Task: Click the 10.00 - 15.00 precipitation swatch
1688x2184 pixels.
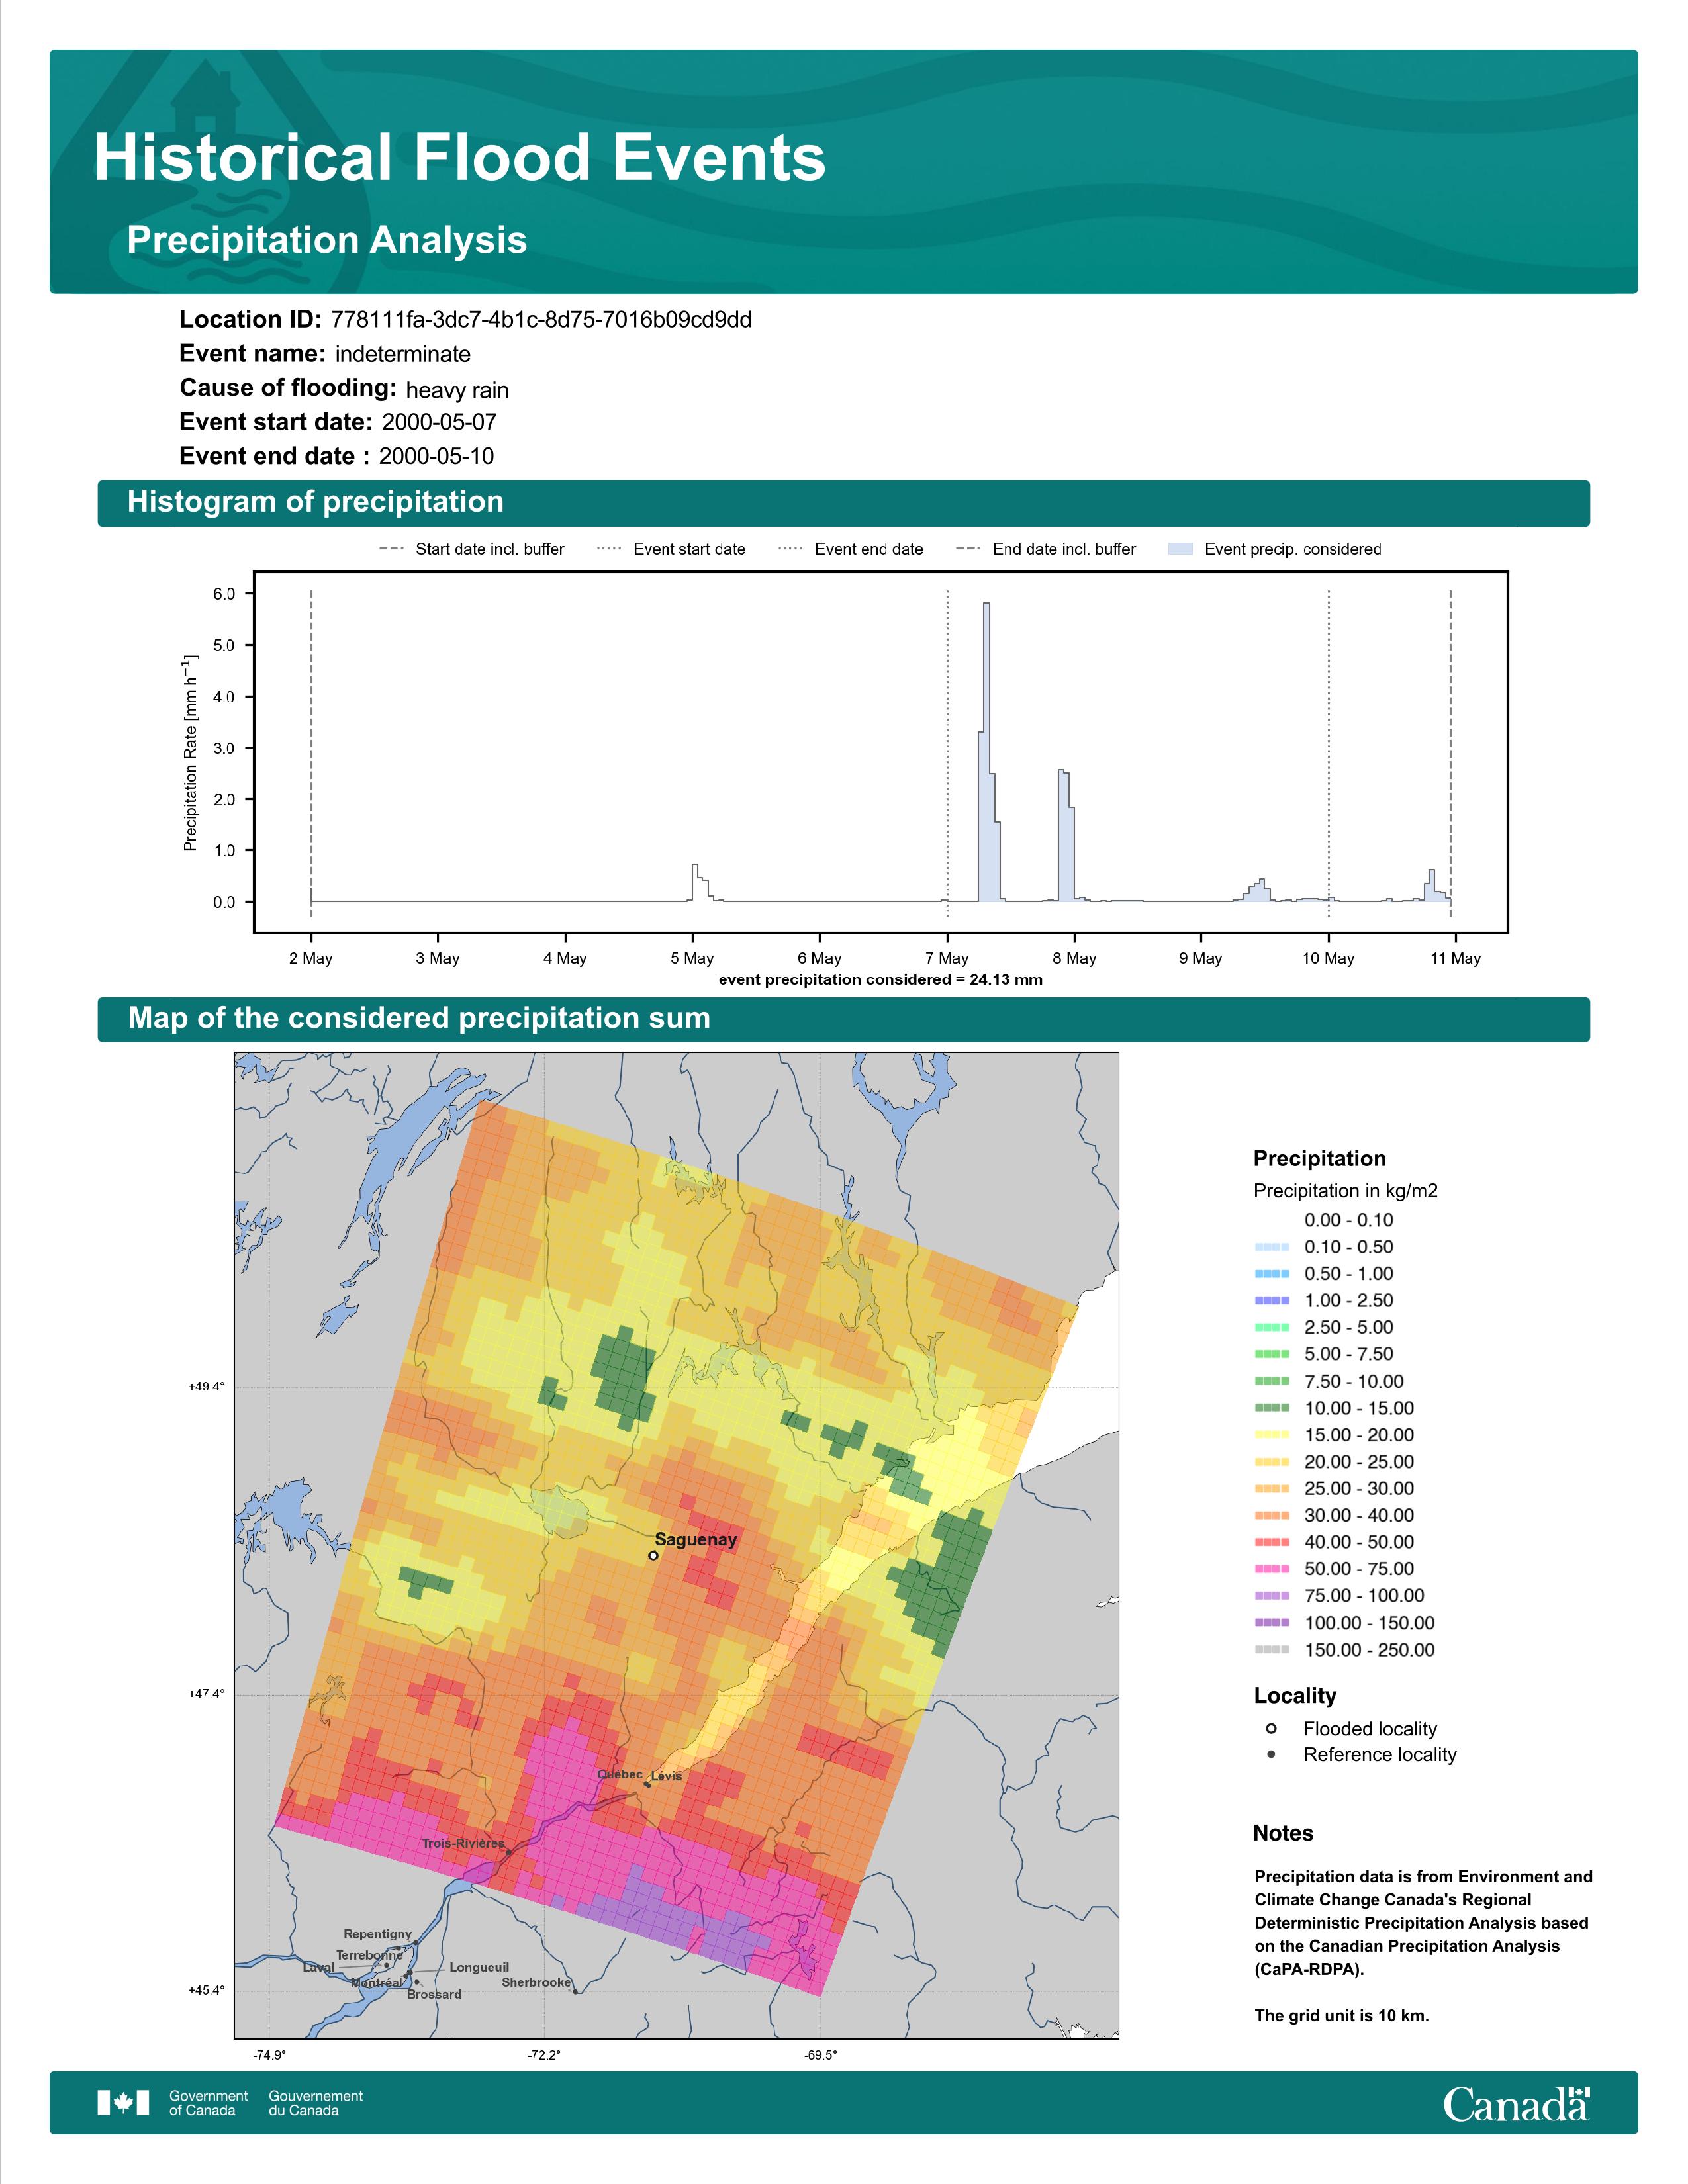Action: [1272, 1408]
